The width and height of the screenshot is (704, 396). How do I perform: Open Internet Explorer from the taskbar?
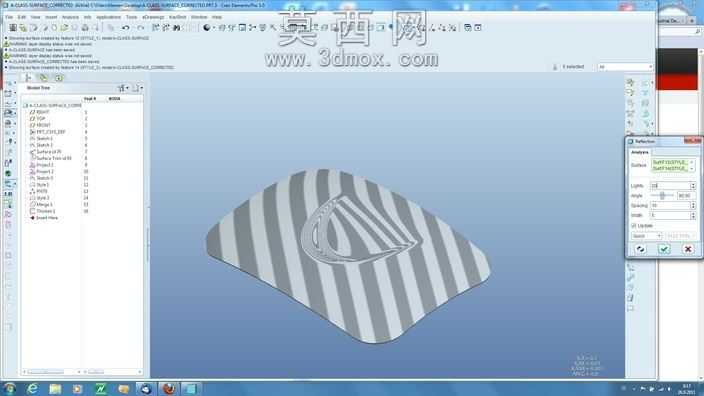pos(32,389)
